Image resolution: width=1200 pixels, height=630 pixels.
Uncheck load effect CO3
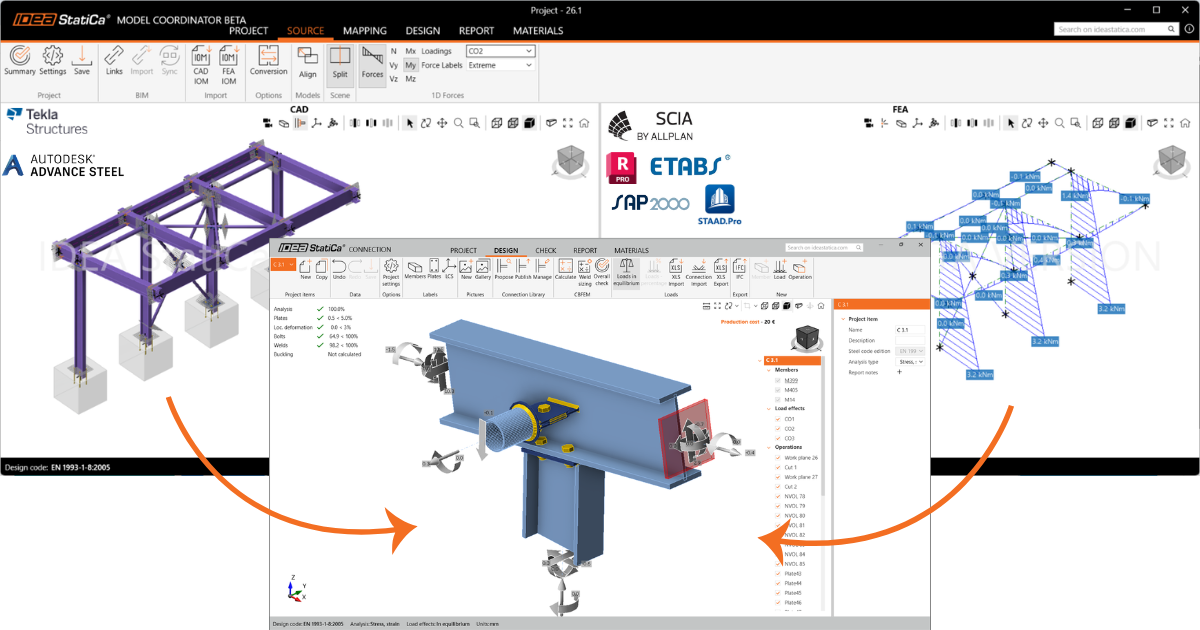[x=778, y=438]
